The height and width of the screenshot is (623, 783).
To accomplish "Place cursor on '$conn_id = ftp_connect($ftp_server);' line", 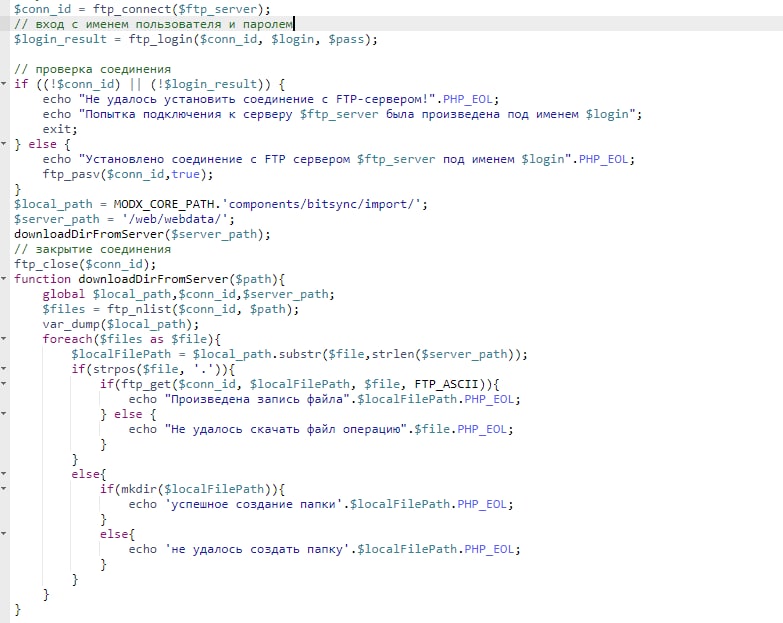I will click(x=142, y=9).
